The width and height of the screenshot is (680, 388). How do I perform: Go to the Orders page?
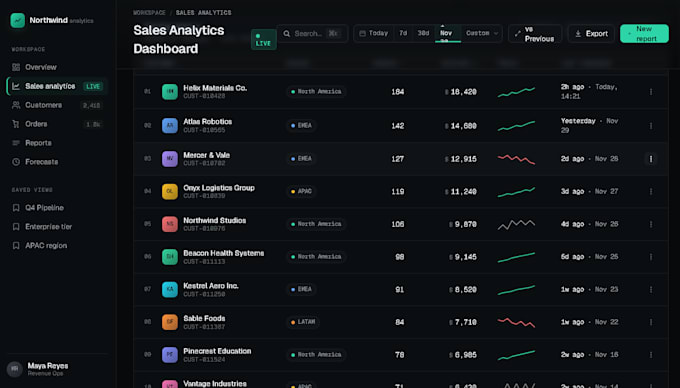point(57,124)
